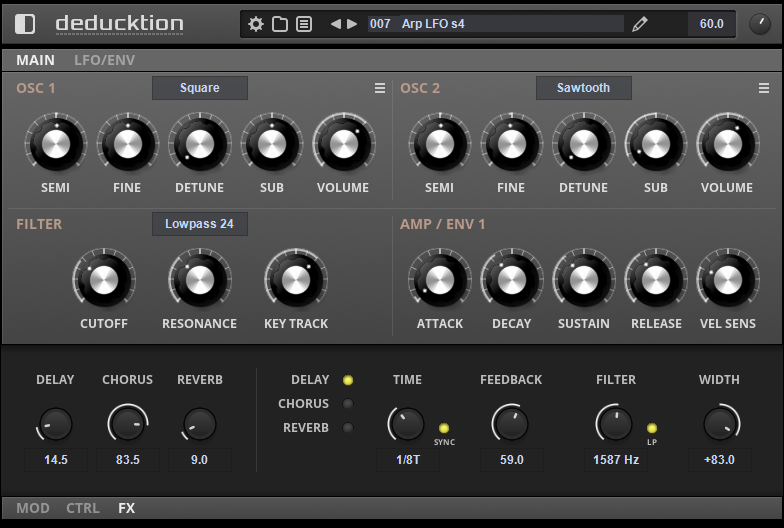Open the preset list icon
Image resolution: width=784 pixels, height=528 pixels.
click(304, 24)
